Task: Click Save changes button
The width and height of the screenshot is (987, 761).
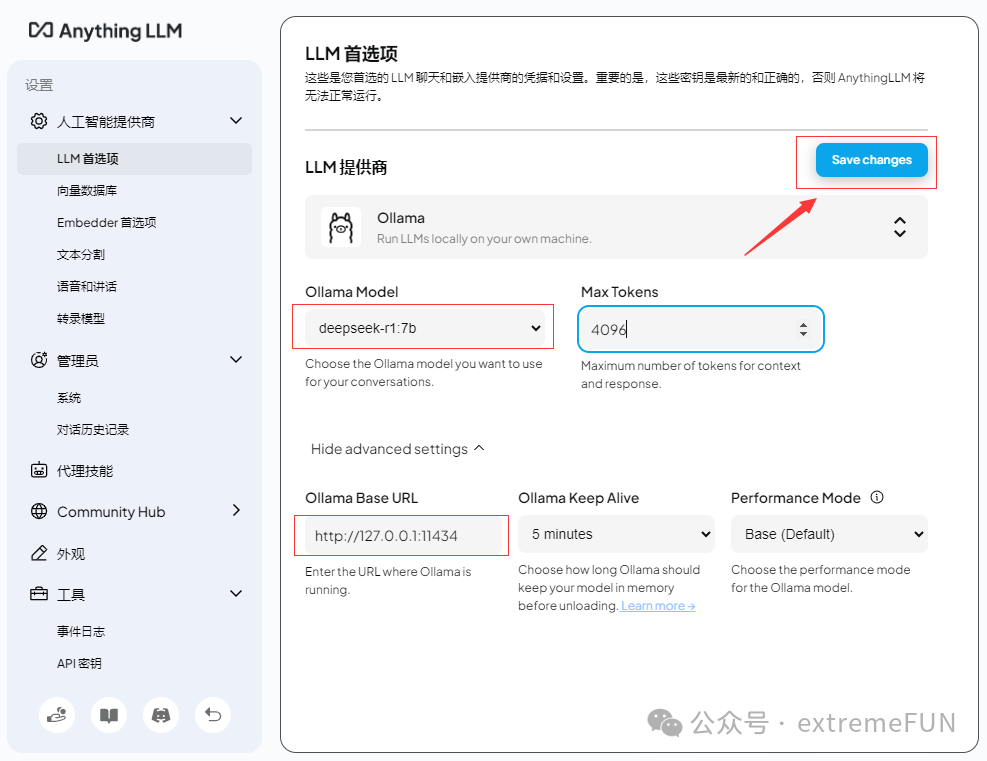Action: tap(872, 160)
